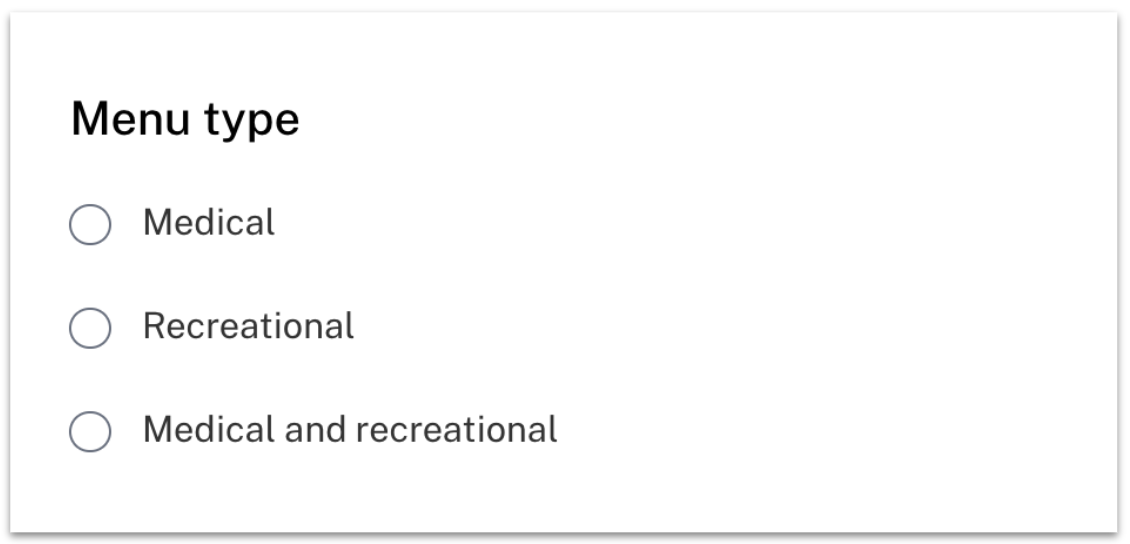Tick the circle beside Recreational
The height and width of the screenshot is (544, 1130).
pyautogui.click(x=90, y=328)
